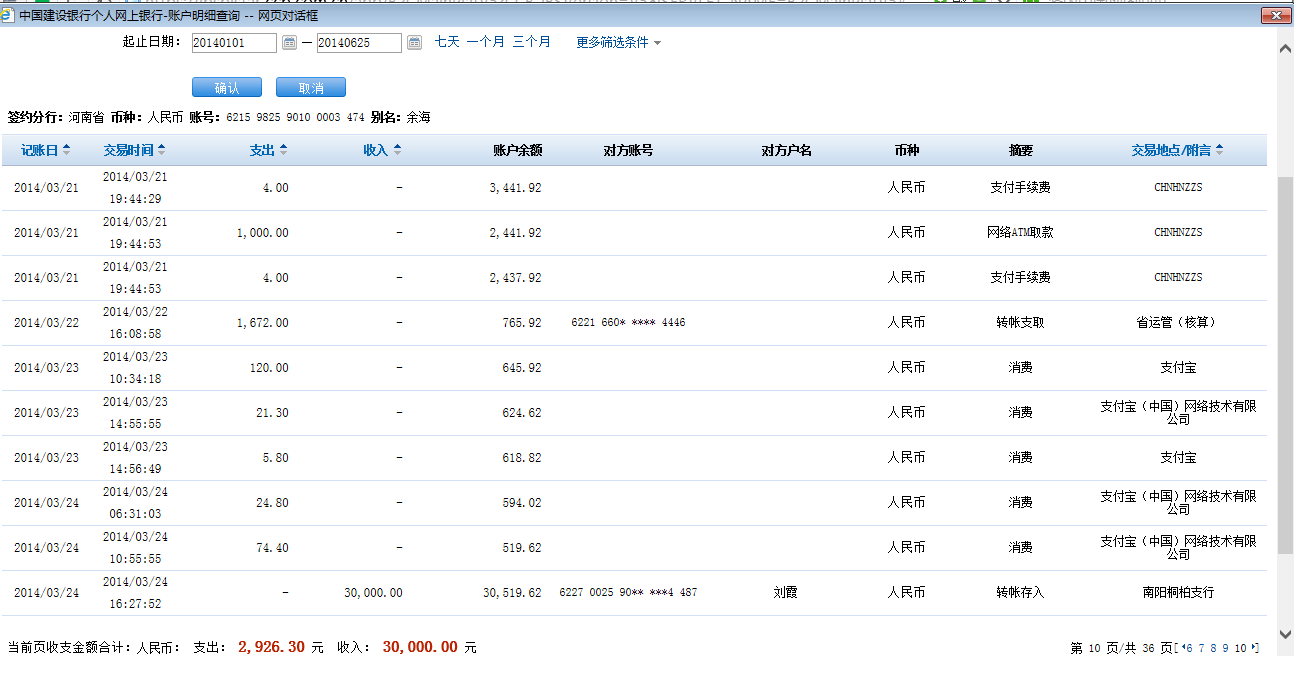Click the 确认 confirm button

pos(227,88)
